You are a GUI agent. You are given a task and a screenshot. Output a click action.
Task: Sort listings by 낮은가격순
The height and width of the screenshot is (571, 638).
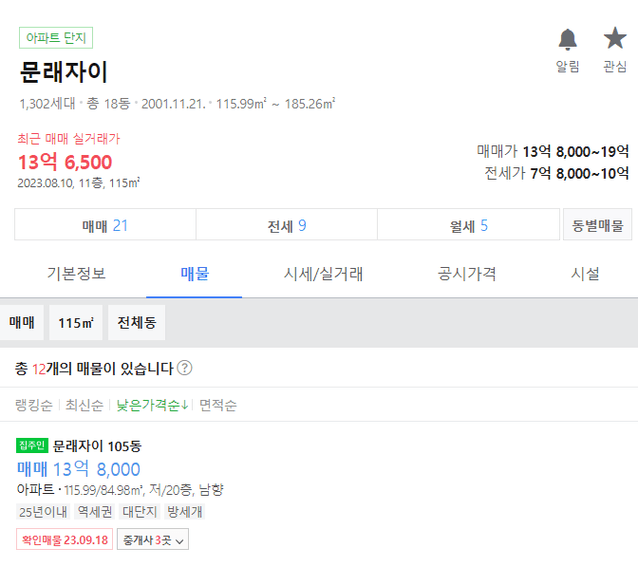pyautogui.click(x=152, y=405)
